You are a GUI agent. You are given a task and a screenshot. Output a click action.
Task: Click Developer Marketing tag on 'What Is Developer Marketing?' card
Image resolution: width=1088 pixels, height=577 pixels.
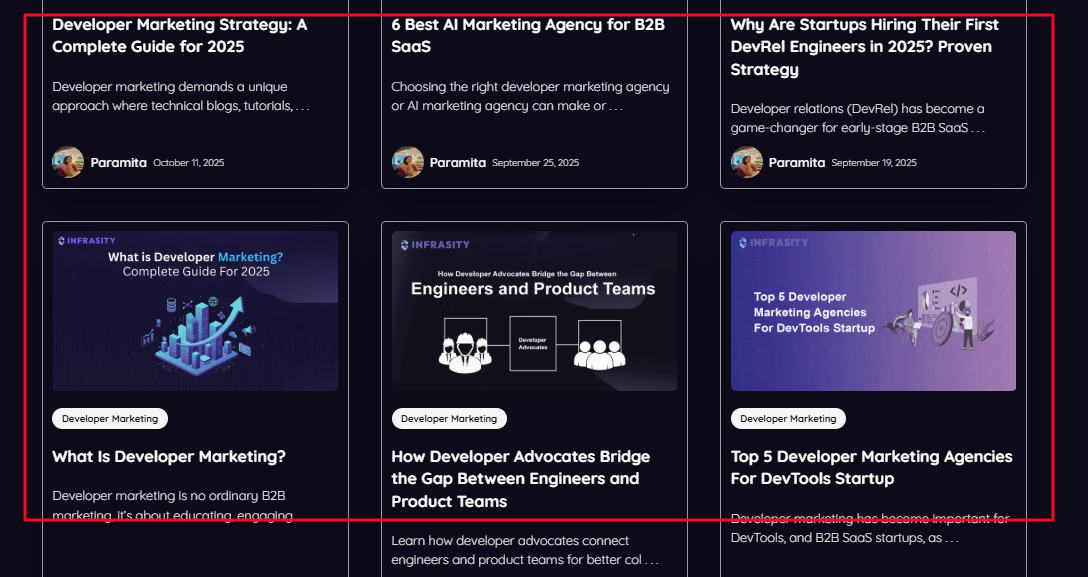110,419
